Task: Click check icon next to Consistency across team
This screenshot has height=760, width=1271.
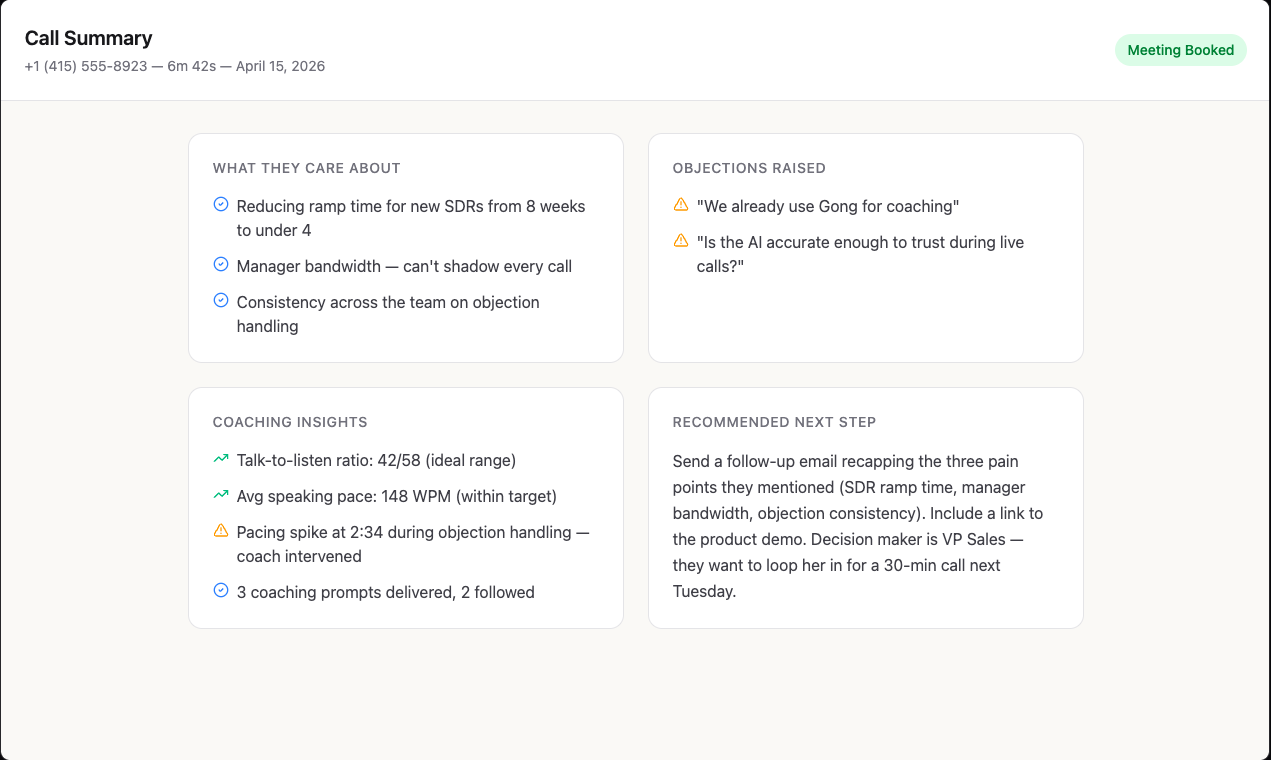Action: tap(221, 301)
